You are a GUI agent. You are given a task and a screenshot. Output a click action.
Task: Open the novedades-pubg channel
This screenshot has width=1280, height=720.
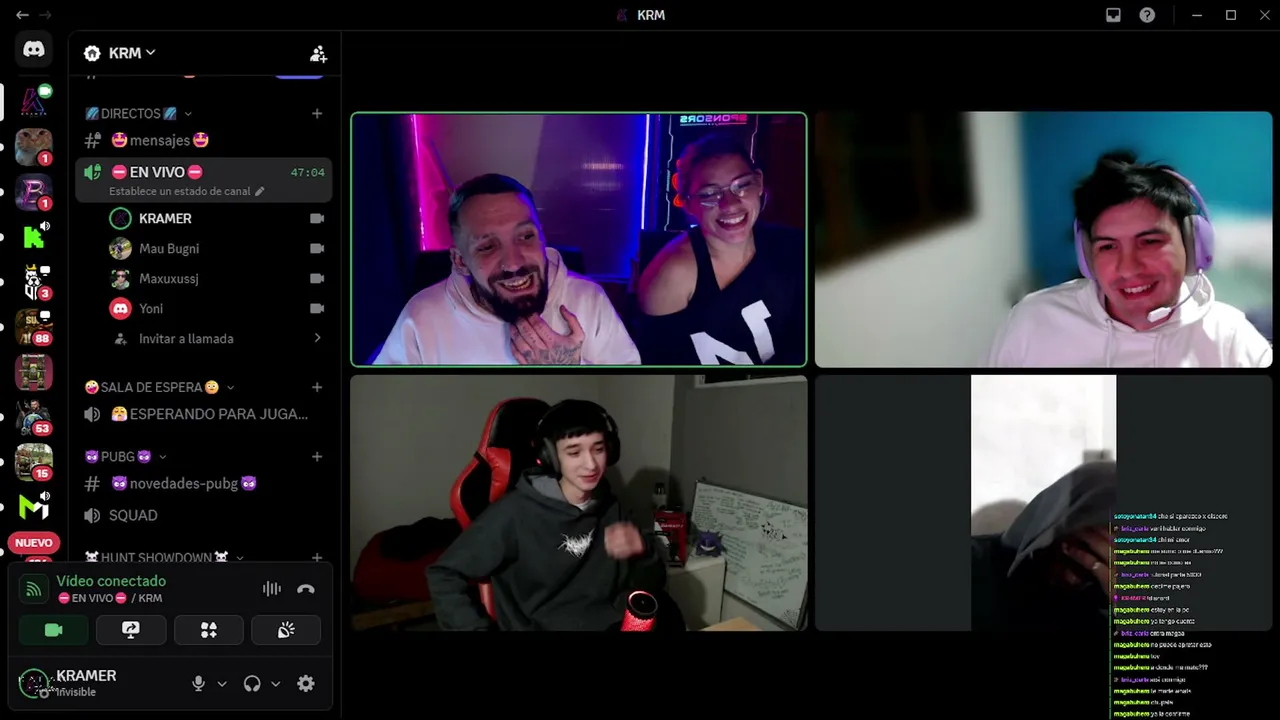click(x=204, y=484)
